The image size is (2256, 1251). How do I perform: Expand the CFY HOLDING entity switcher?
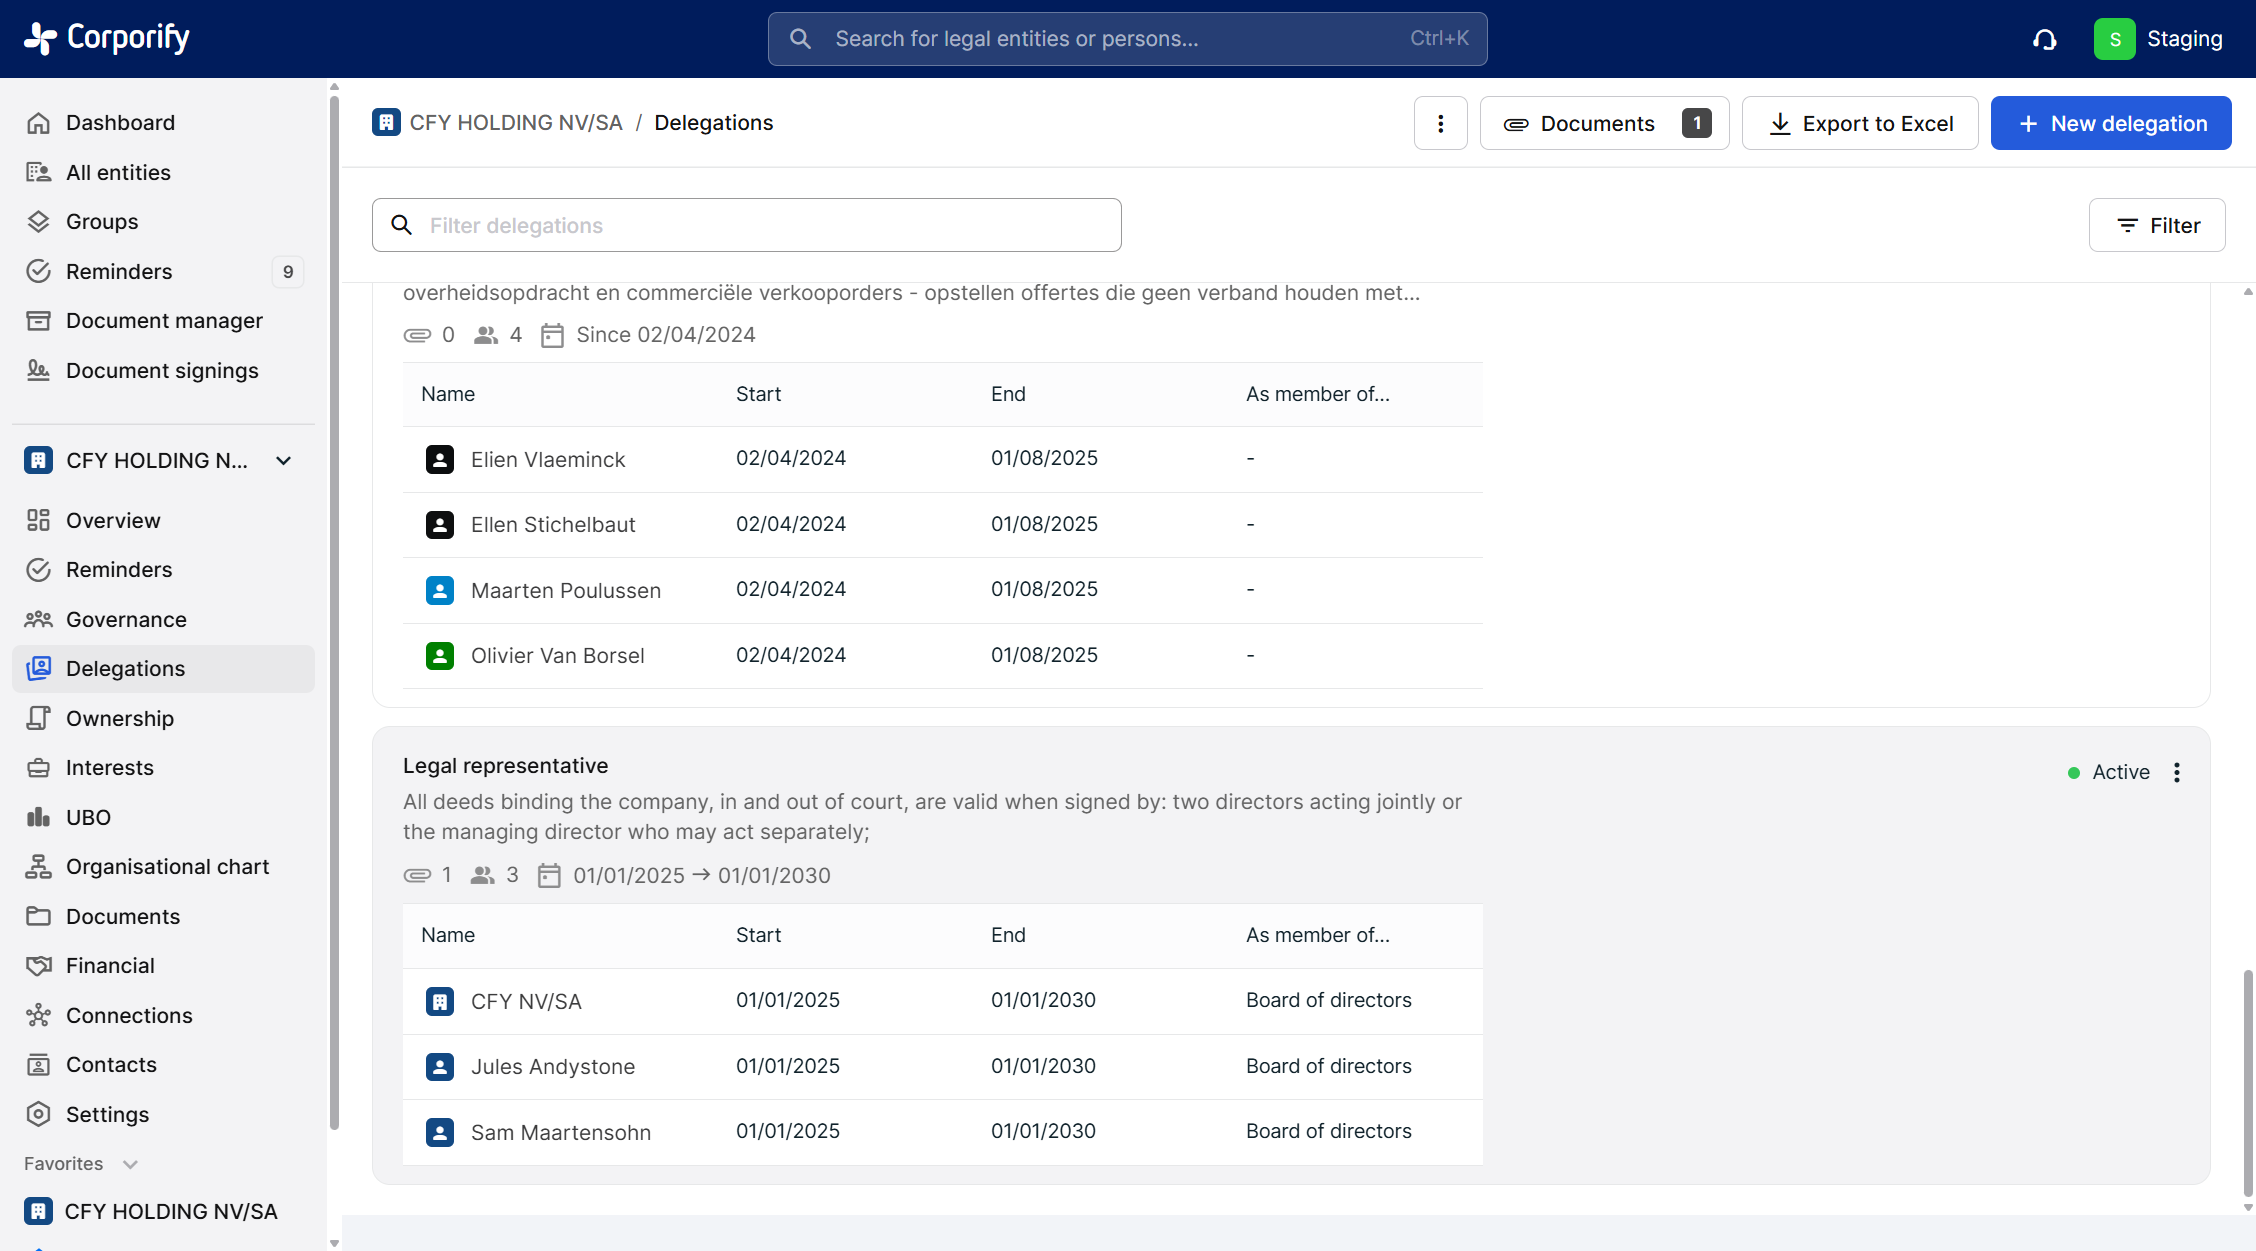283,461
